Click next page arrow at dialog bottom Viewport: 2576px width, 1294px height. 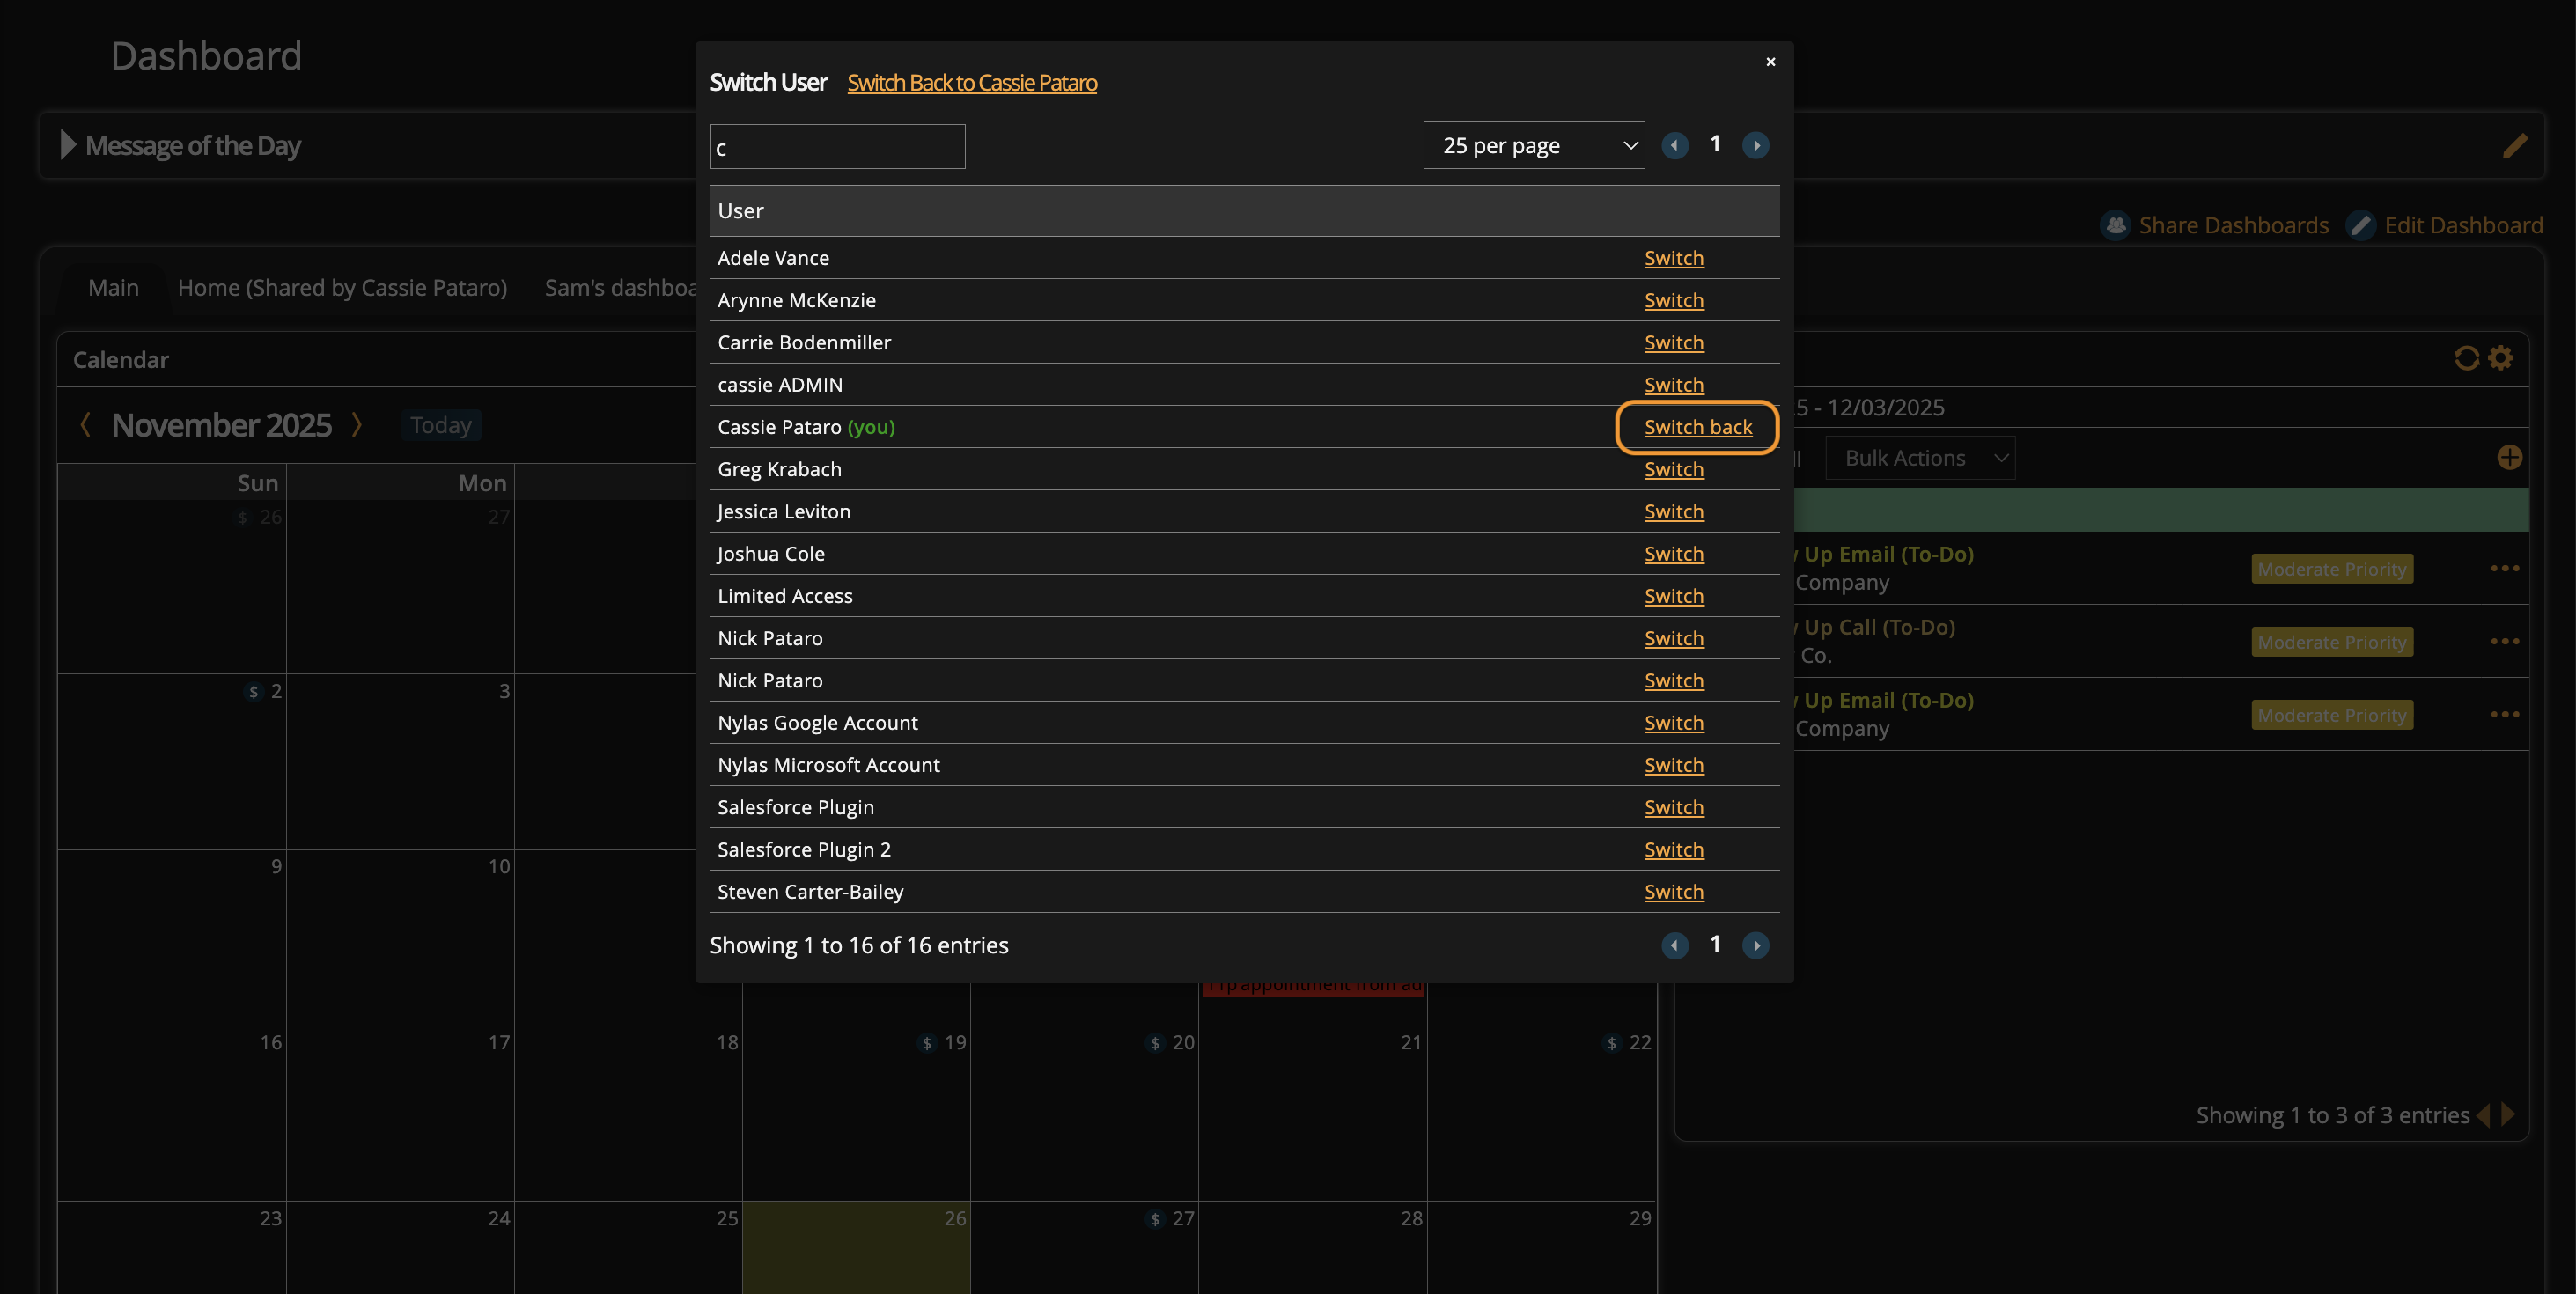[x=1755, y=945]
